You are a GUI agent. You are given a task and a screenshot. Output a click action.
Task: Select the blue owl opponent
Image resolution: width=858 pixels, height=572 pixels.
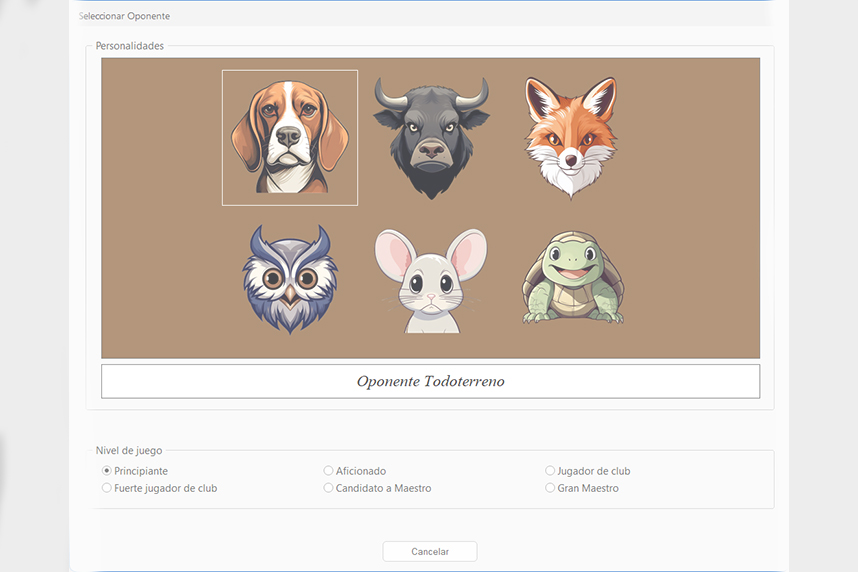(289, 279)
